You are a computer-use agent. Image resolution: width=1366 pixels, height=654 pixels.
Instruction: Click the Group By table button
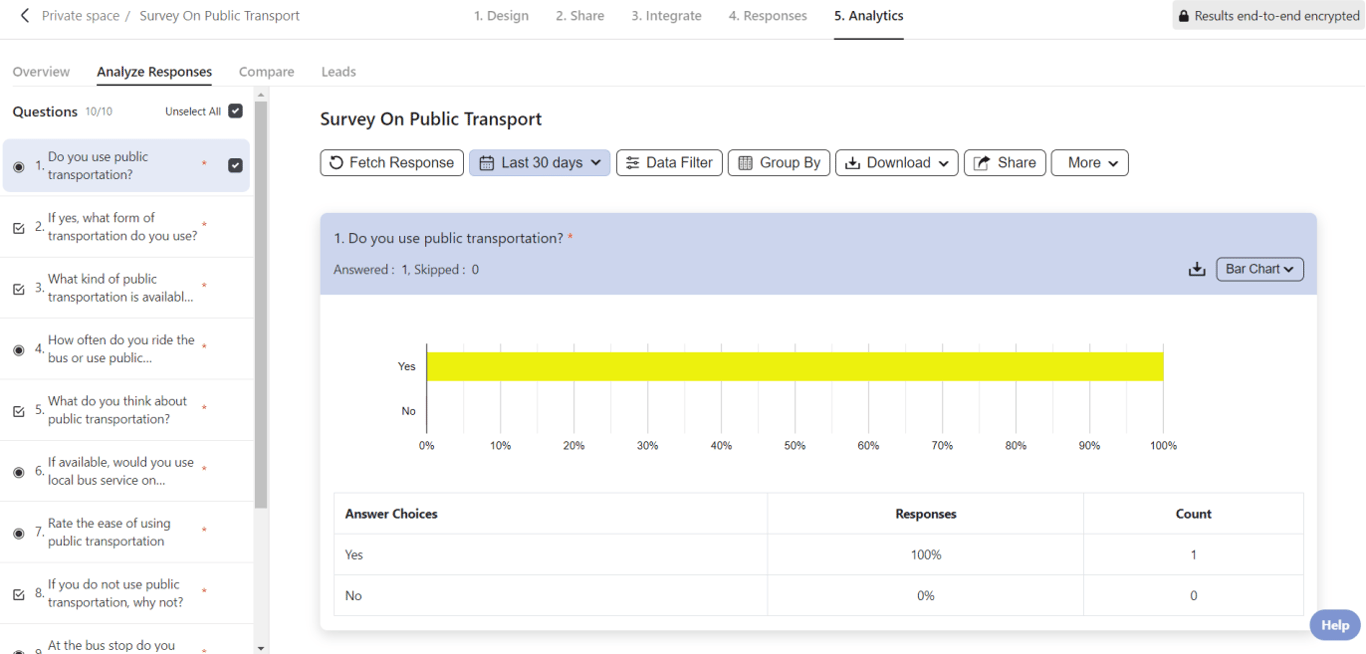779,163
